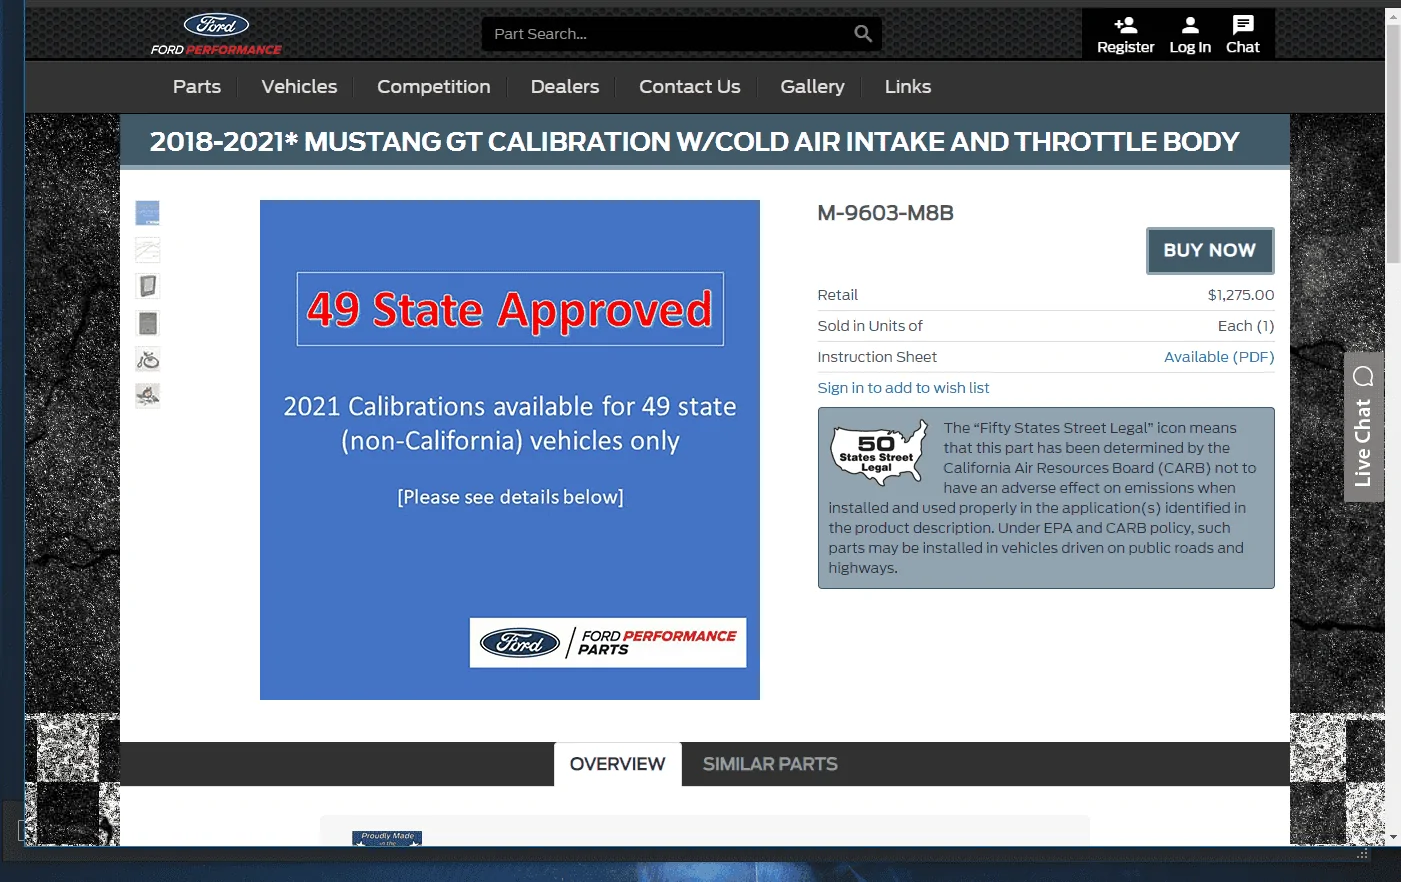Open the Vehicles menu

(x=299, y=87)
